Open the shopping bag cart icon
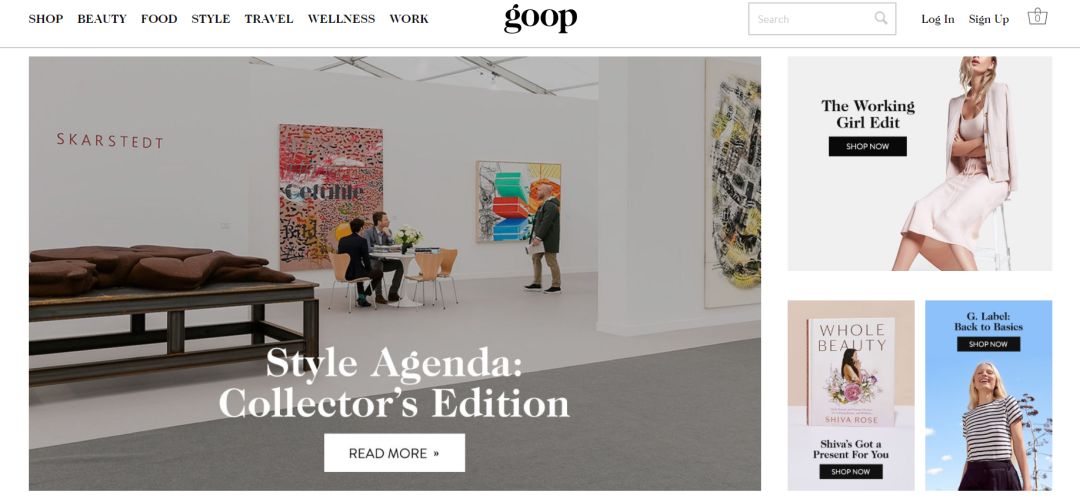 point(1037,17)
